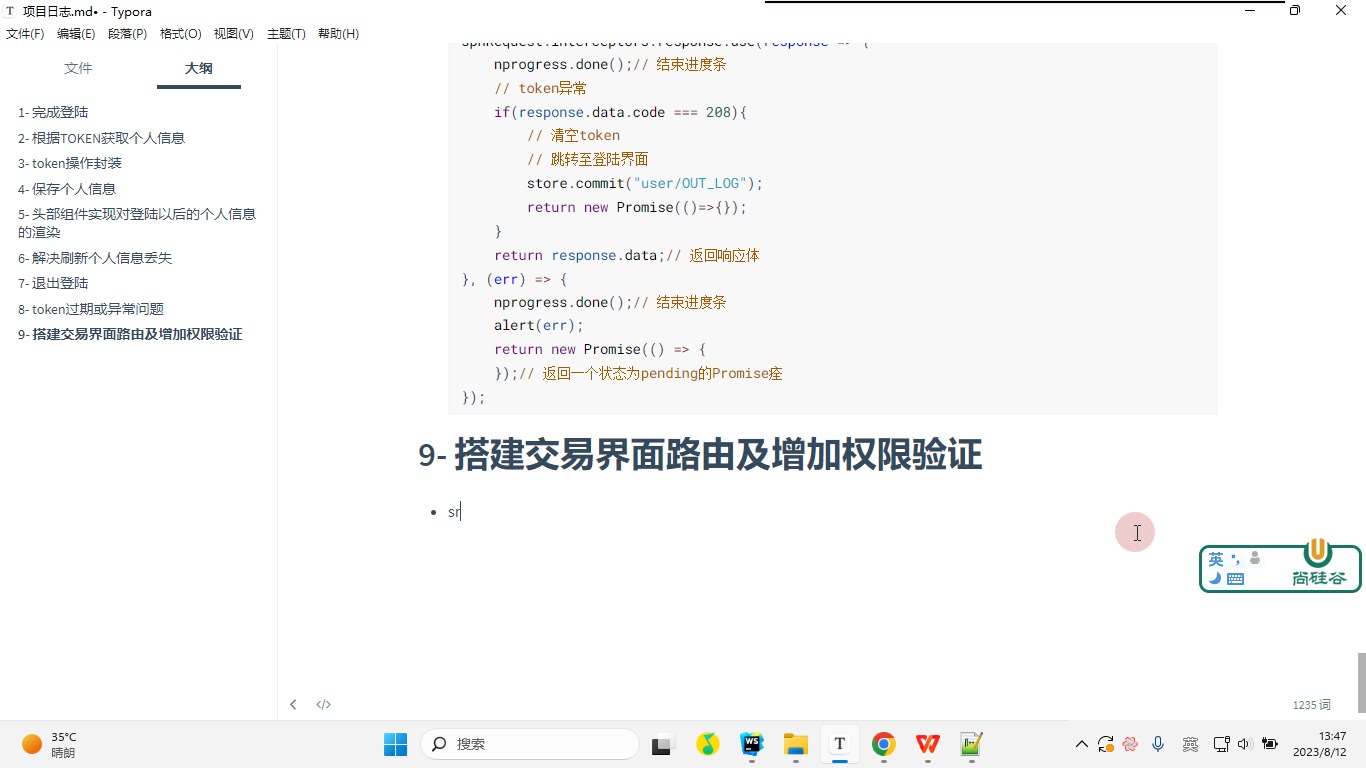
Task: Open the 帮助(H) menu
Action: point(338,34)
